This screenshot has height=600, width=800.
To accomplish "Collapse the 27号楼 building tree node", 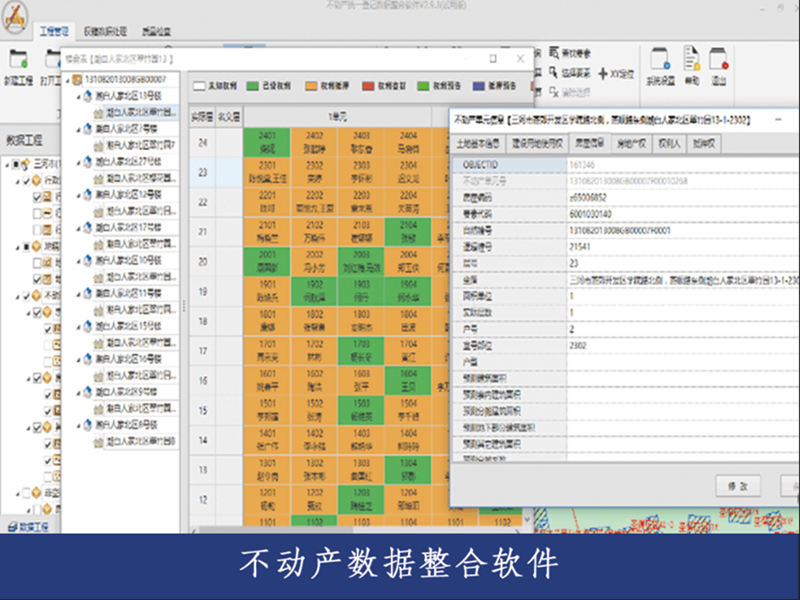I will [x=78, y=161].
